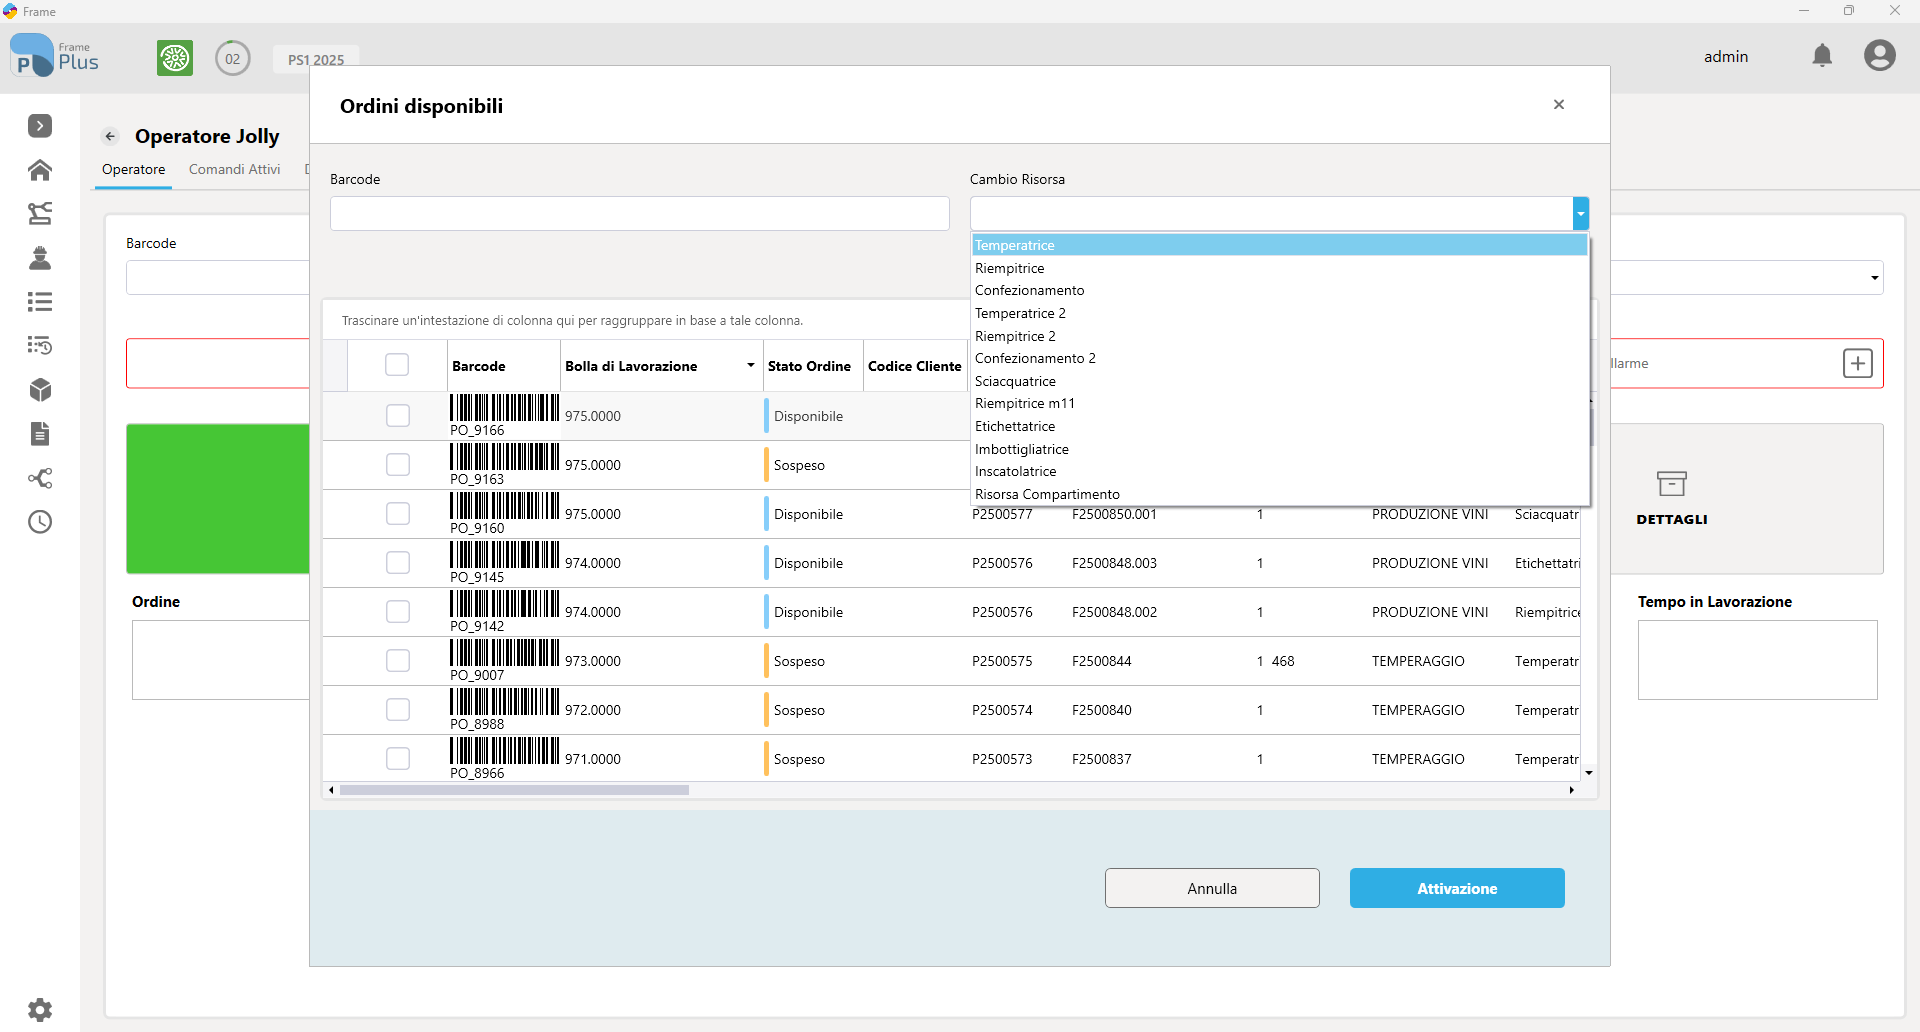1920x1032 pixels.
Task: Expand the sidebar with the arrow icon
Action: 40,126
